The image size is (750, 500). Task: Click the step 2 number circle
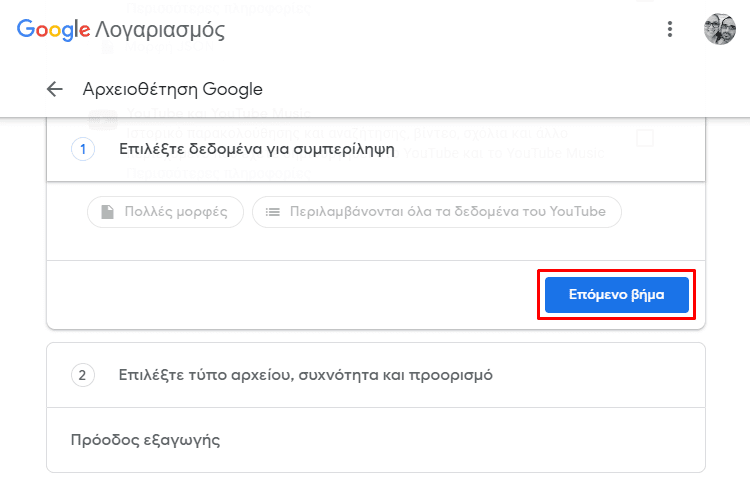click(x=83, y=375)
